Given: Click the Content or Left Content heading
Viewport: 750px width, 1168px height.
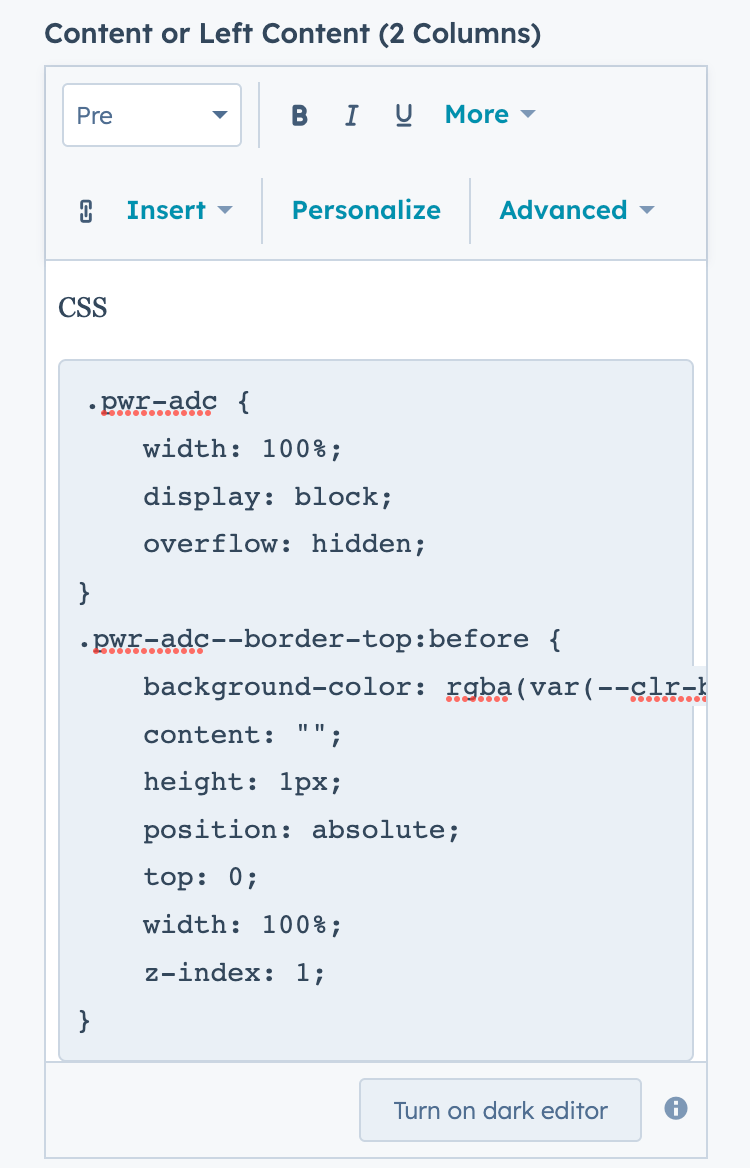Looking at the screenshot, I should (x=292, y=33).
